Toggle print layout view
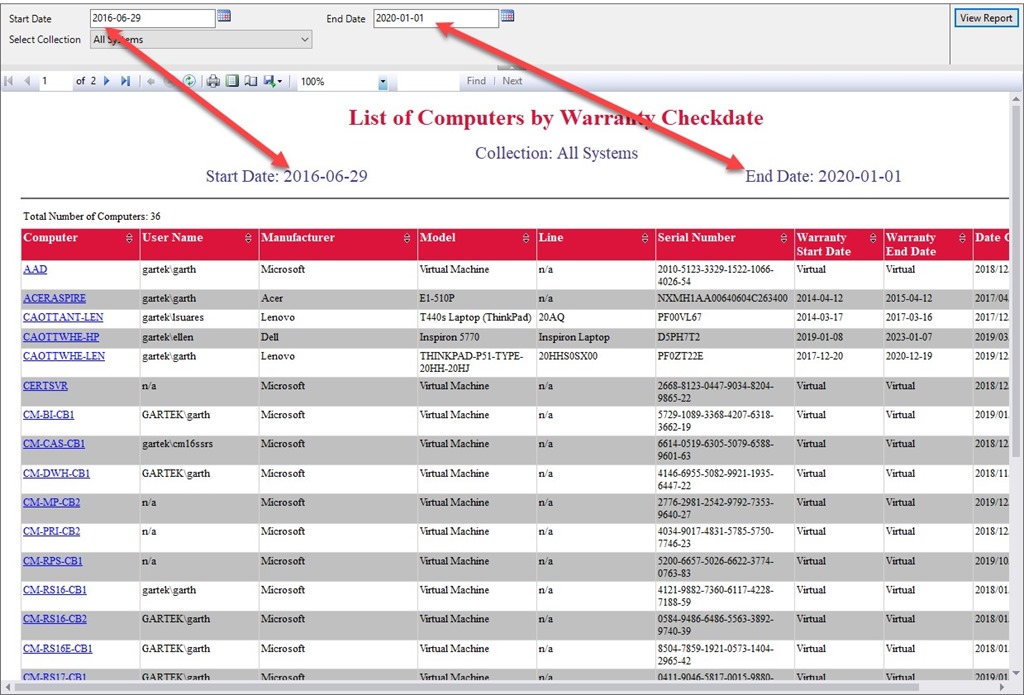The image size is (1024, 695). [x=232, y=81]
